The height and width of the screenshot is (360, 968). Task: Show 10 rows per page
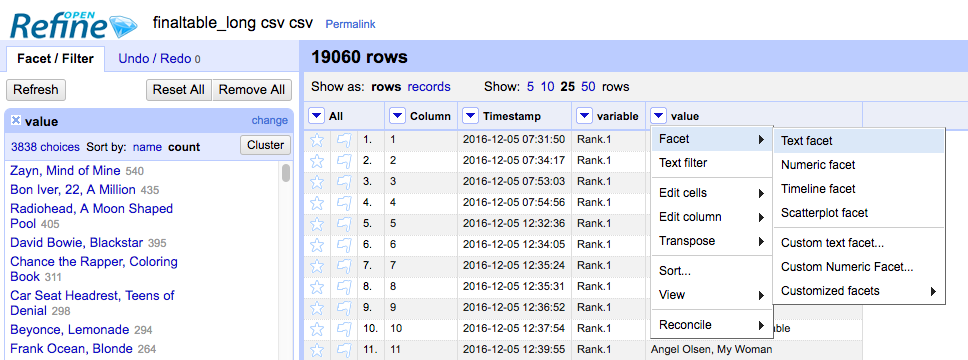(548, 86)
